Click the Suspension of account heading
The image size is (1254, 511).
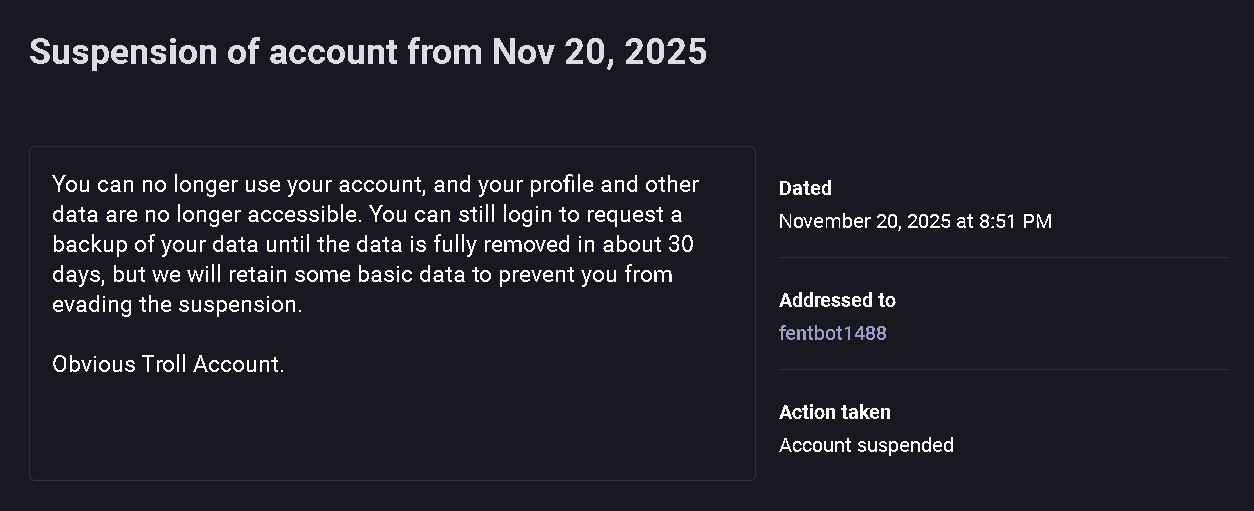click(367, 51)
